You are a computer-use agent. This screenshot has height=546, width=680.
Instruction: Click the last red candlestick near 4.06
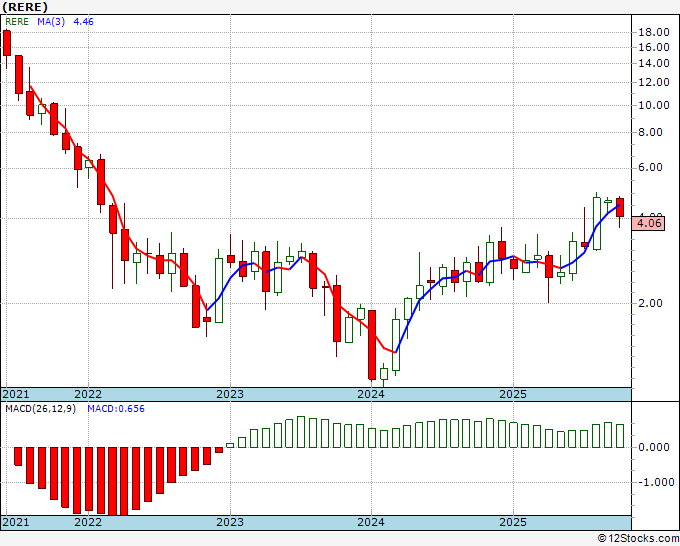[x=620, y=208]
